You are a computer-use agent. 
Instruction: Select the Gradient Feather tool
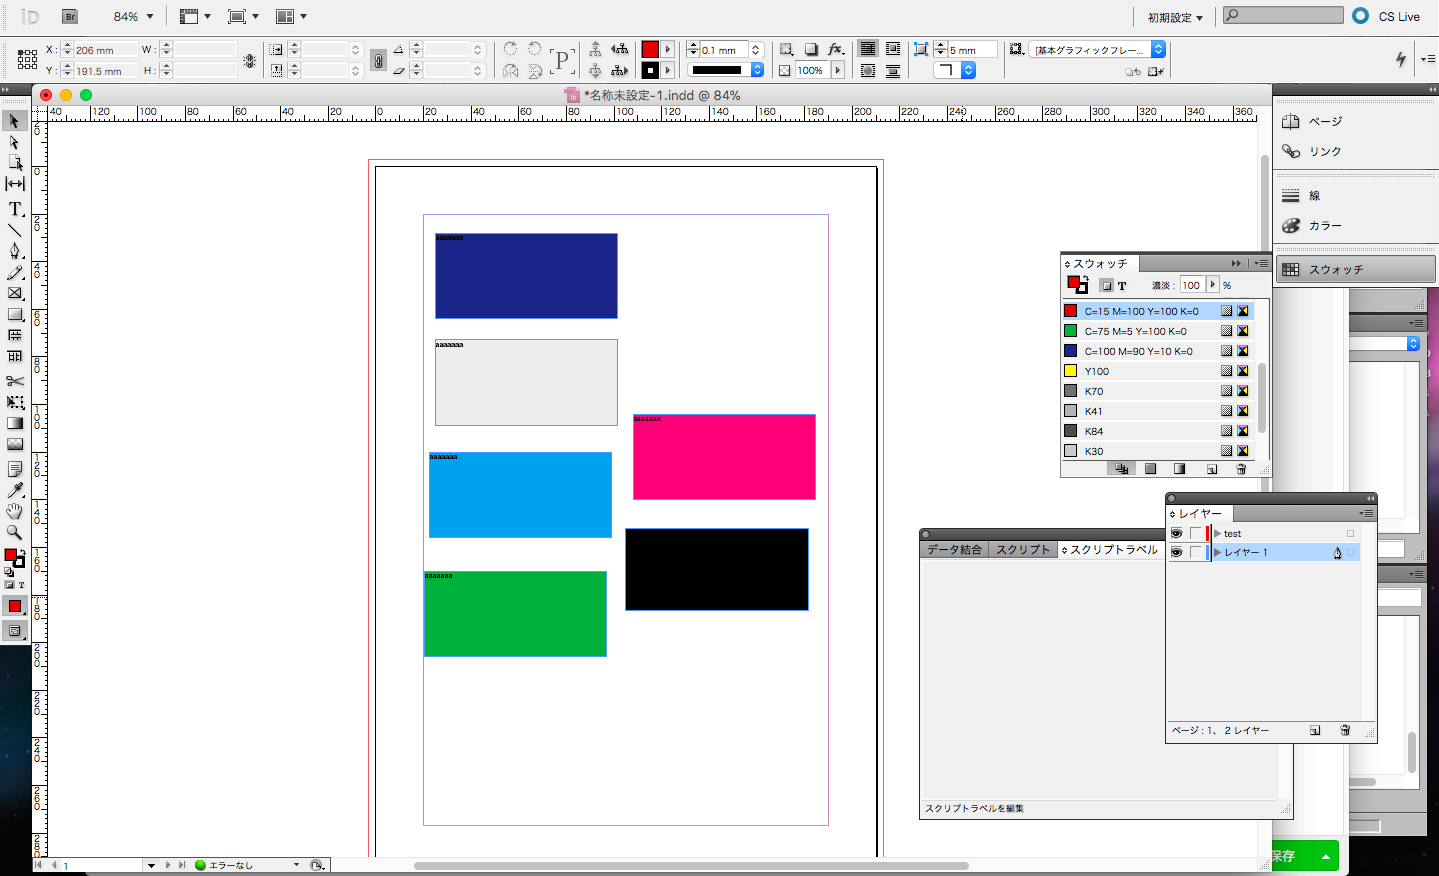coord(14,444)
